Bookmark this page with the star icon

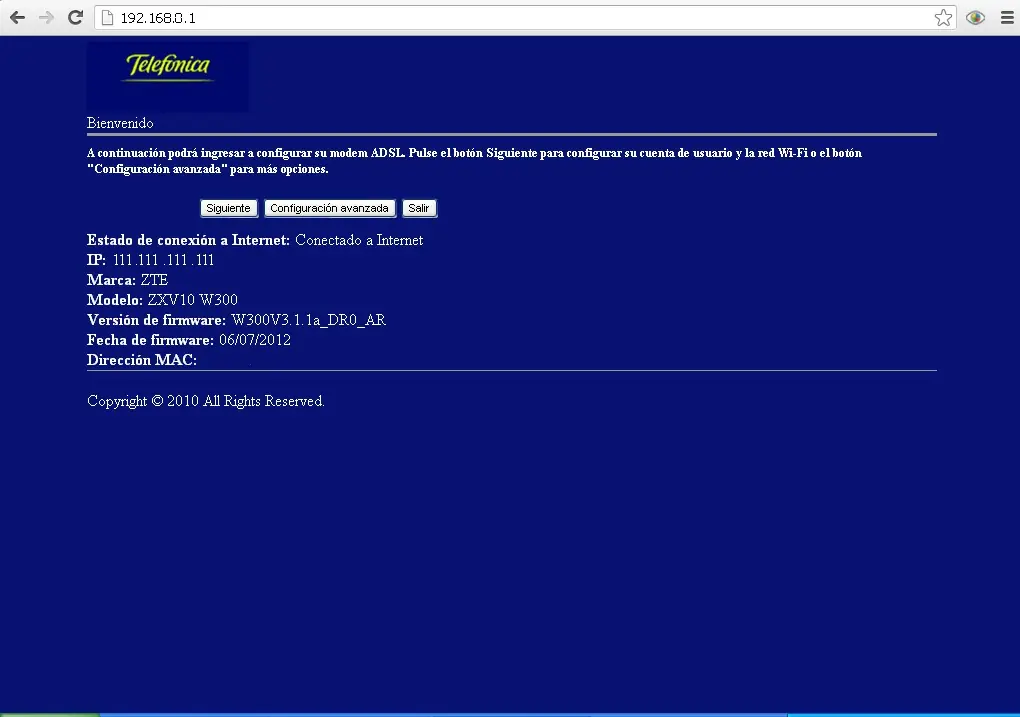943,18
